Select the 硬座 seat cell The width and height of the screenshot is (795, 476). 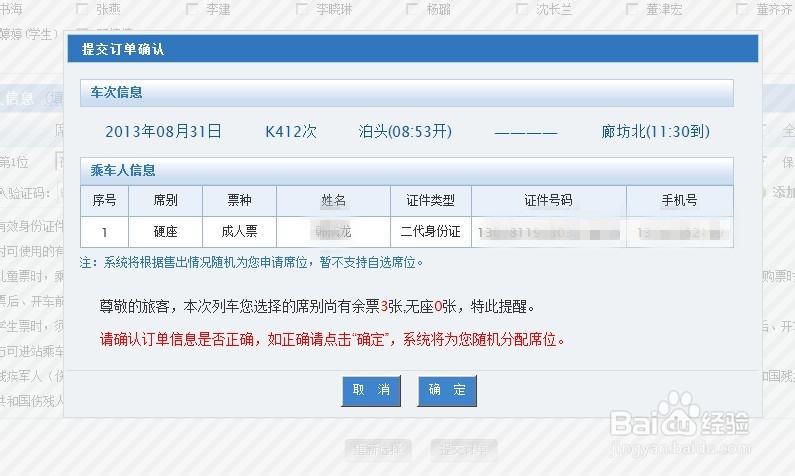[x=165, y=232]
